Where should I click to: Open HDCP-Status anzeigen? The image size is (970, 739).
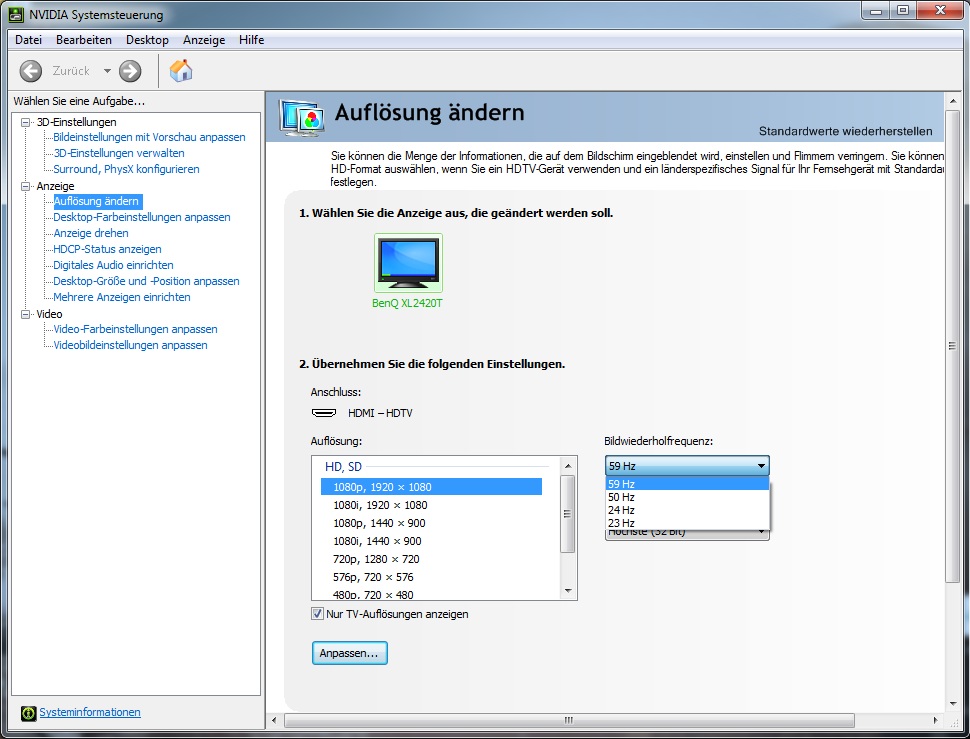click(x=107, y=249)
